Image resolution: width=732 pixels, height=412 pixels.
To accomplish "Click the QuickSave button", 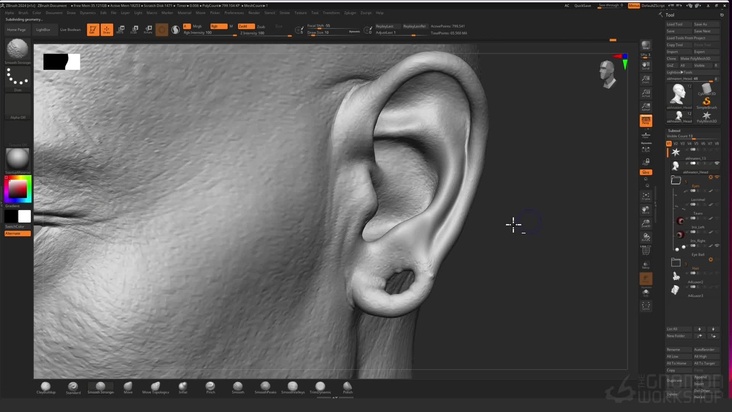I will pos(582,6).
